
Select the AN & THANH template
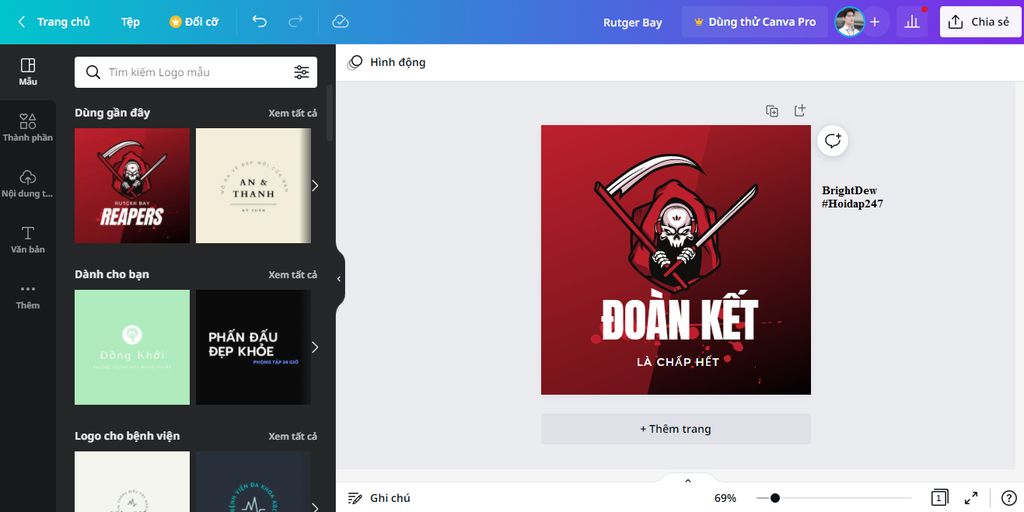tap(253, 185)
